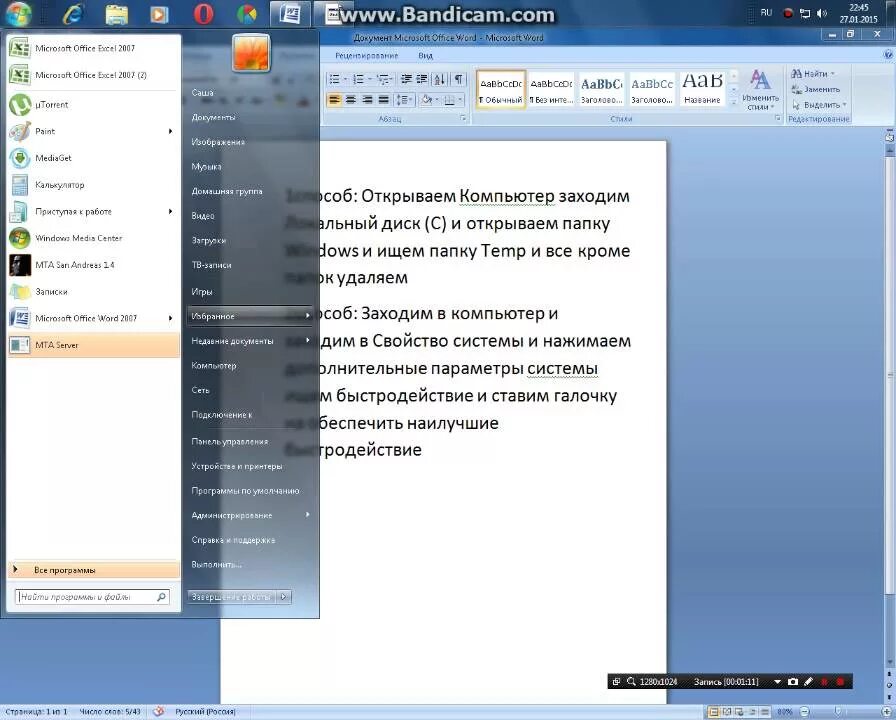Open Записки sticky notes
Screen dimensions: 896x720
tap(94, 291)
